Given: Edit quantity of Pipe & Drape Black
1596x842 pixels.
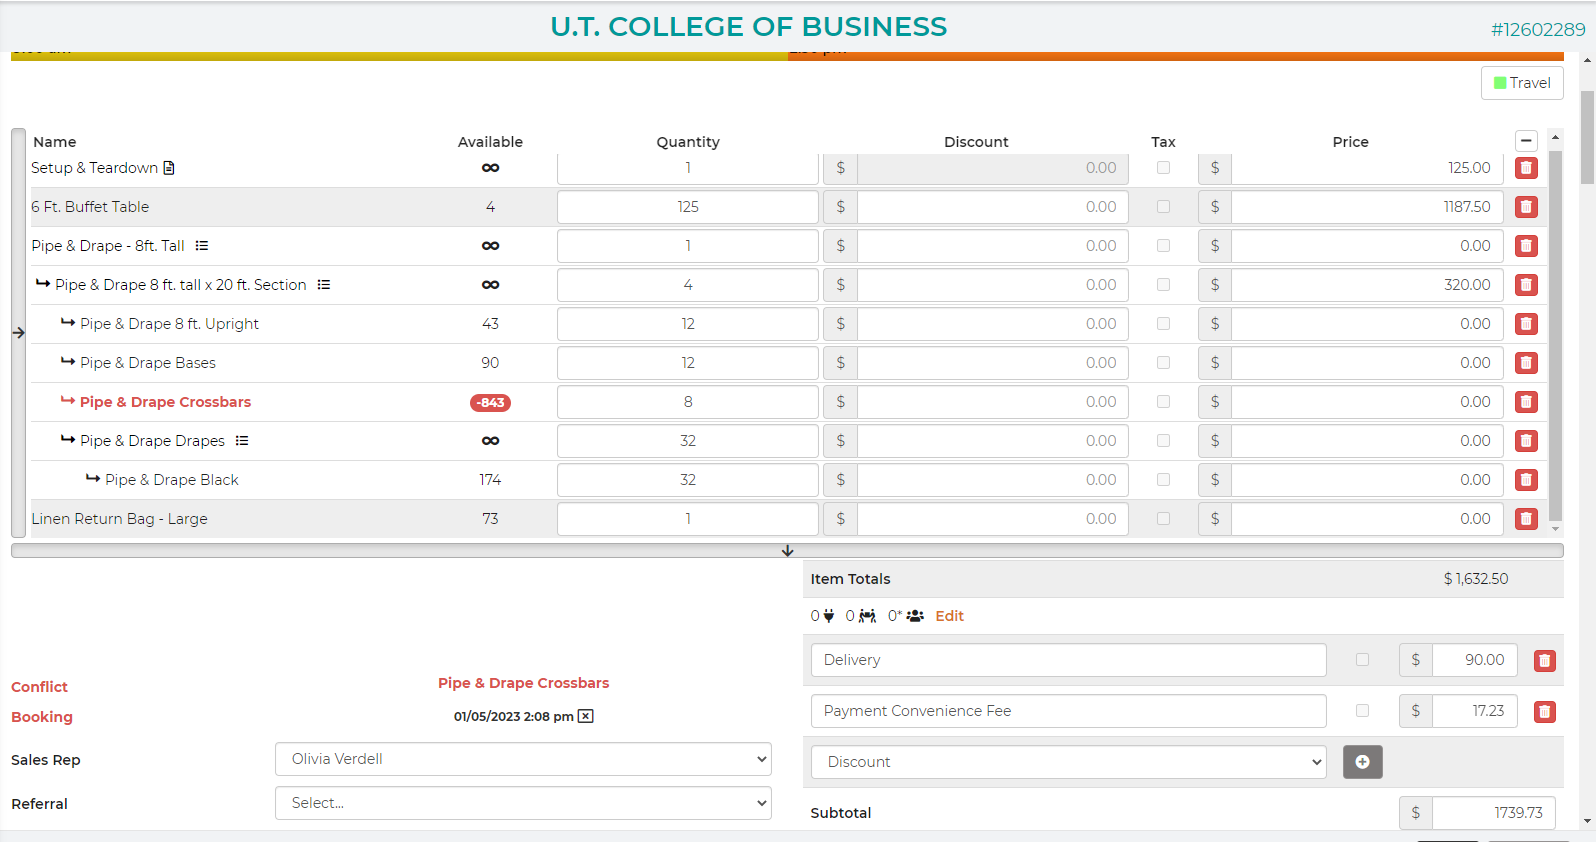Looking at the screenshot, I should [688, 480].
